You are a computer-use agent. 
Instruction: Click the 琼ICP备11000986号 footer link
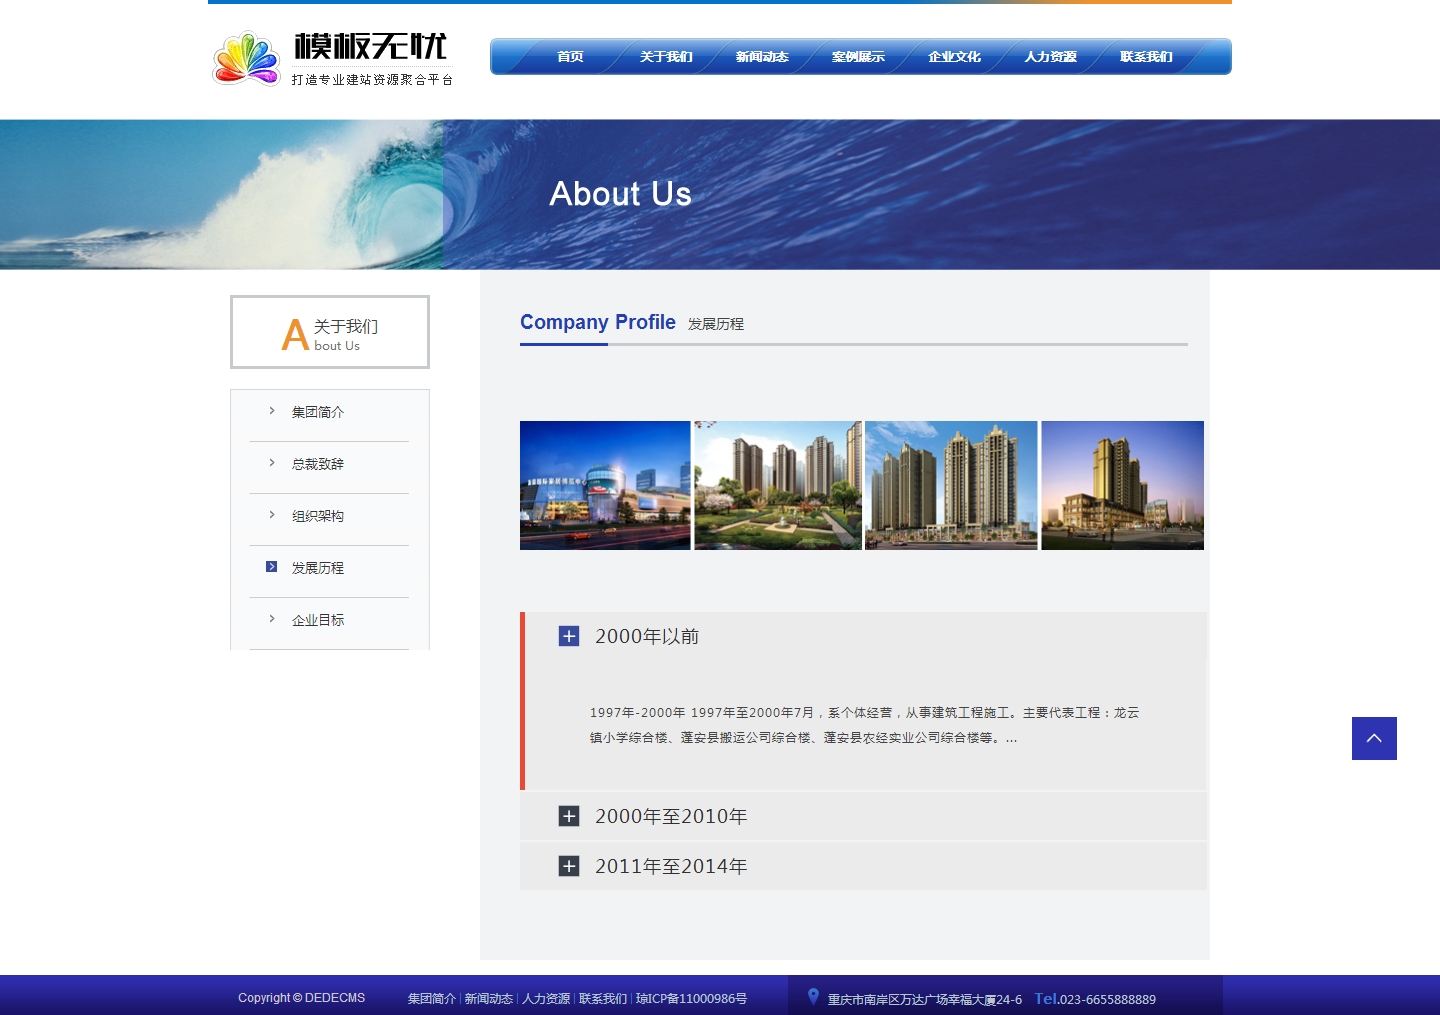coord(691,999)
